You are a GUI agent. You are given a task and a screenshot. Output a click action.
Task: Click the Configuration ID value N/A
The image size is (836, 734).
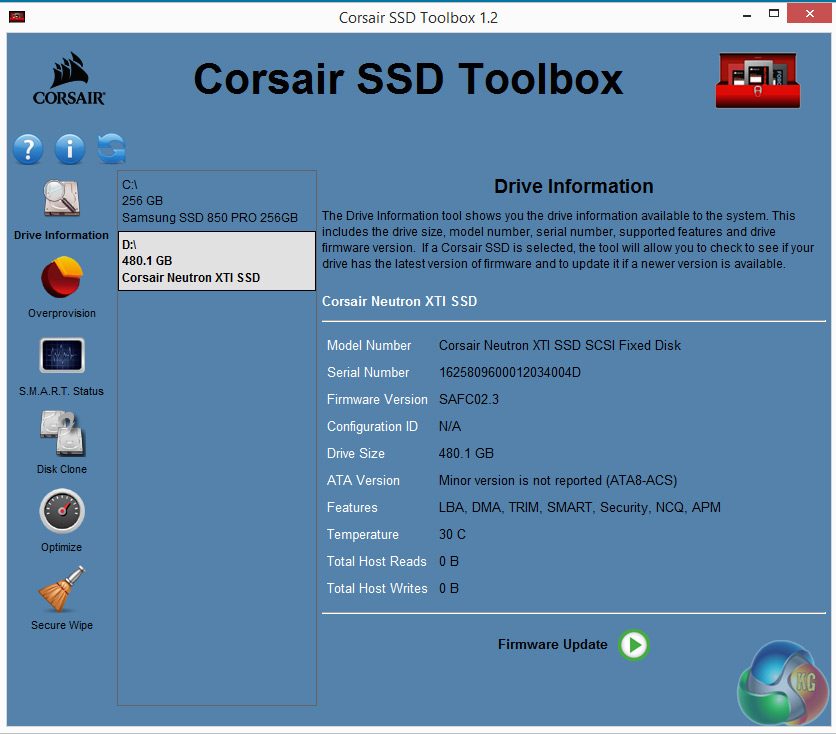pyautogui.click(x=450, y=426)
